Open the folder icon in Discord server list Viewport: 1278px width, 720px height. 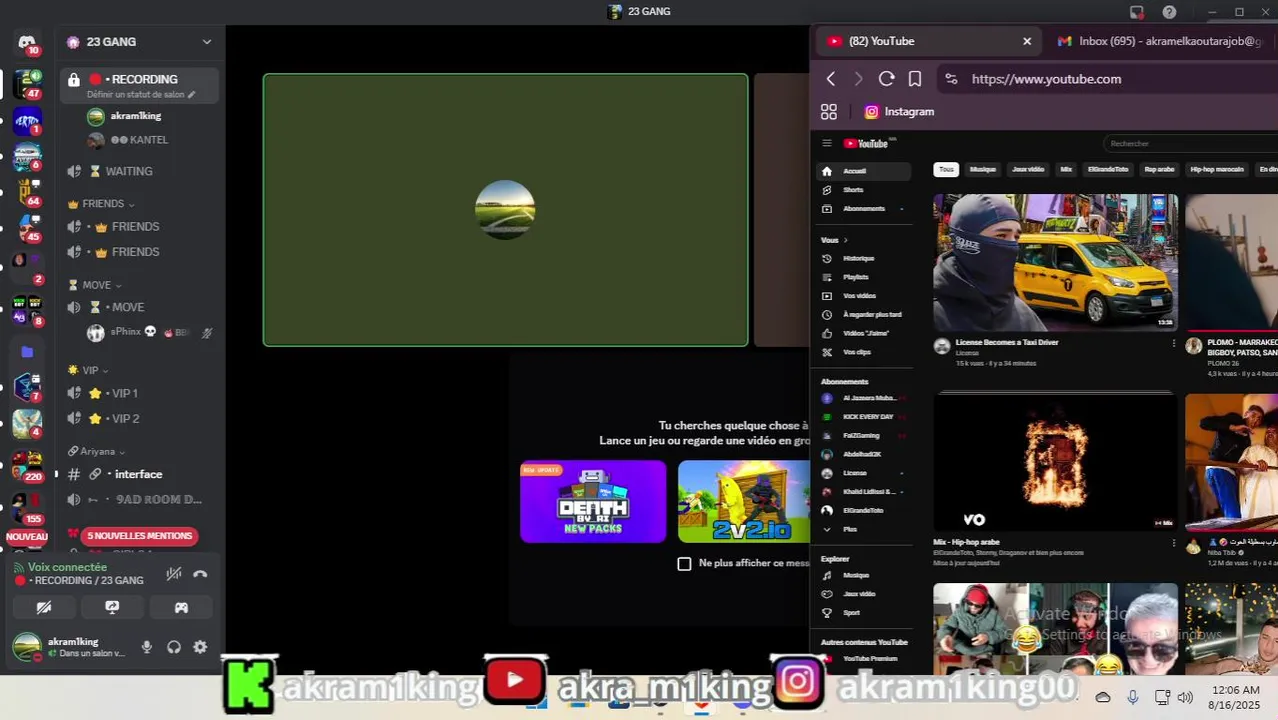[27, 352]
